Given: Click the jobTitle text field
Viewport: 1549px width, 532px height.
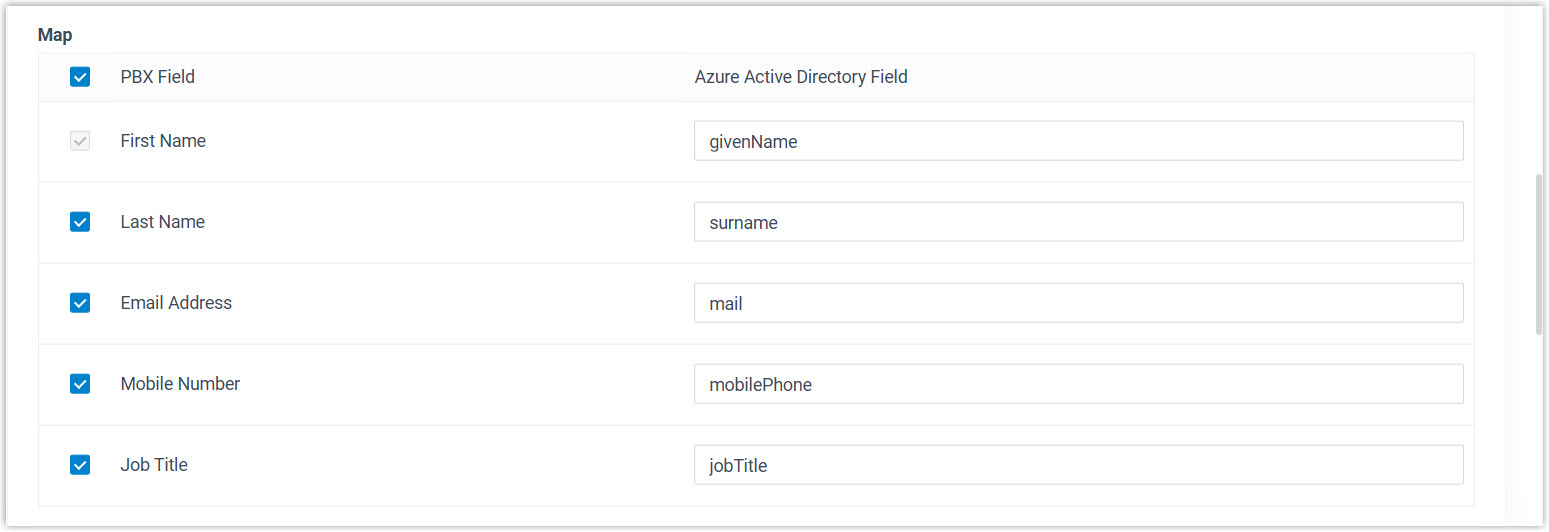Looking at the screenshot, I should (x=1078, y=465).
